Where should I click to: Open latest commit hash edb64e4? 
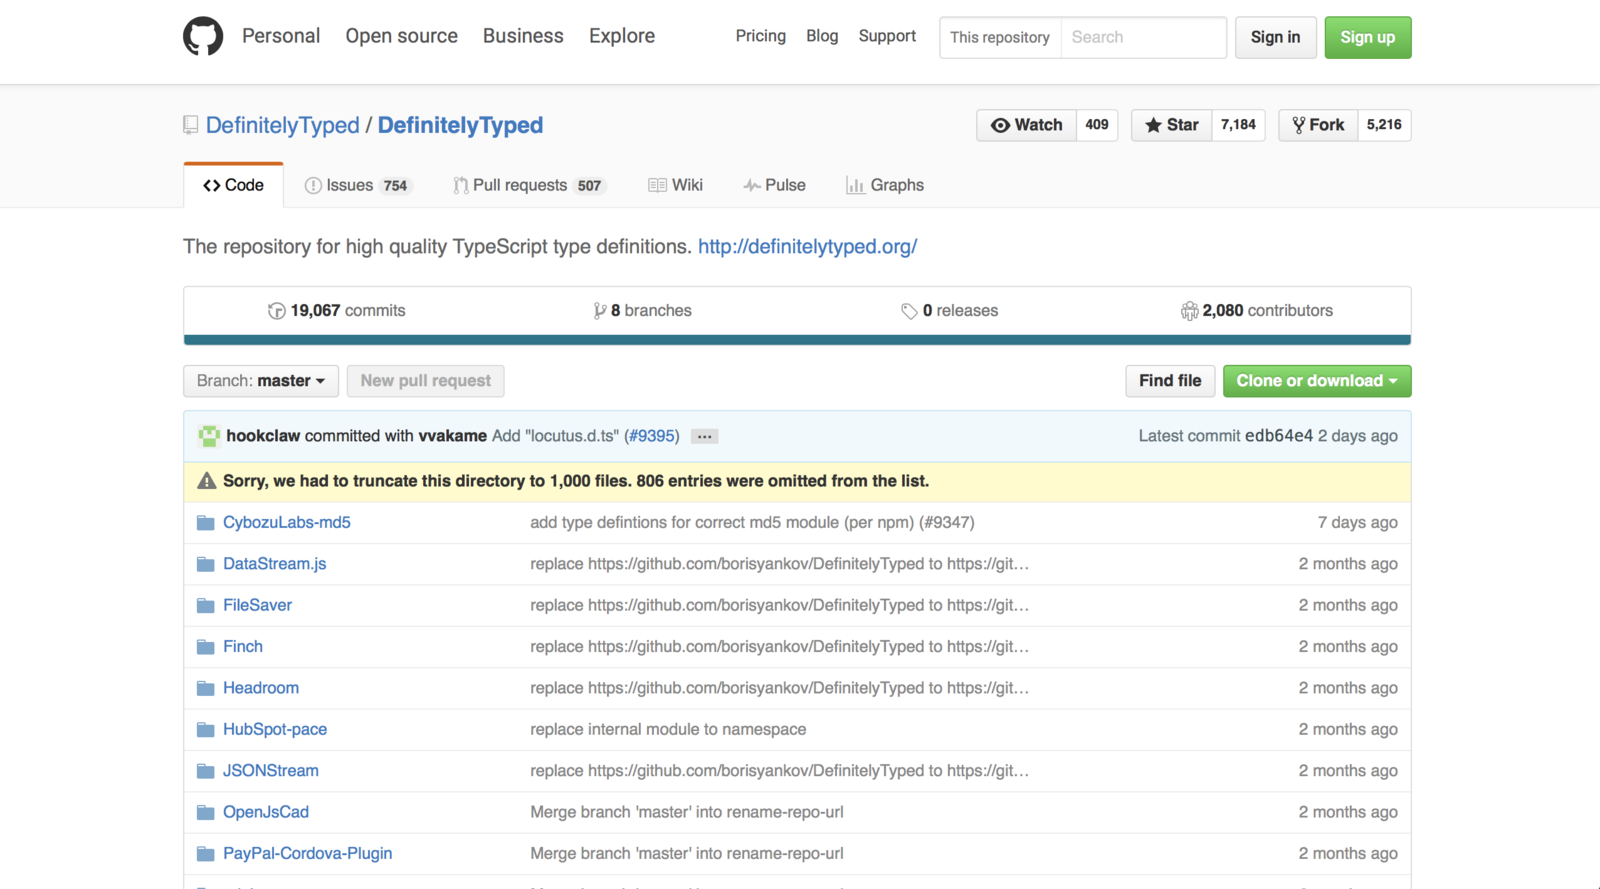(1279, 436)
